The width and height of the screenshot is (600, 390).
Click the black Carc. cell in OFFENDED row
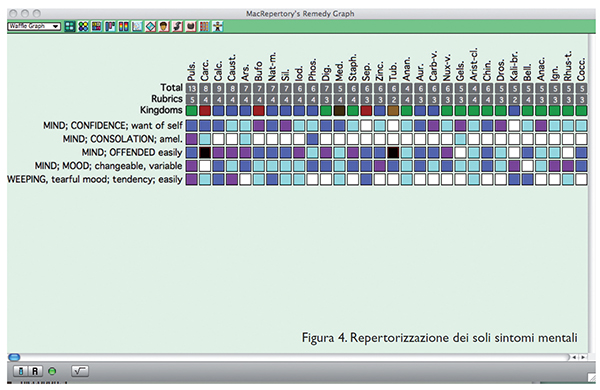coord(205,152)
